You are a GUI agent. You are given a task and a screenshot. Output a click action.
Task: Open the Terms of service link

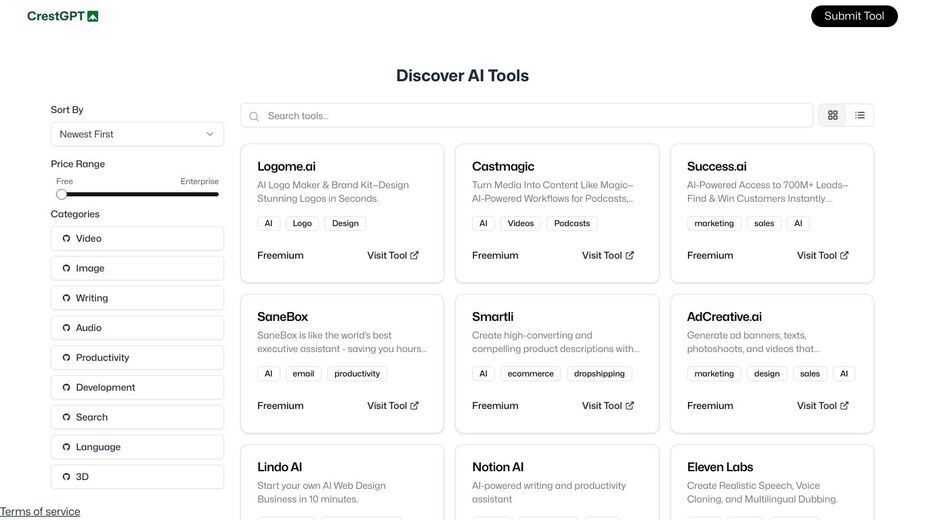[40, 511]
